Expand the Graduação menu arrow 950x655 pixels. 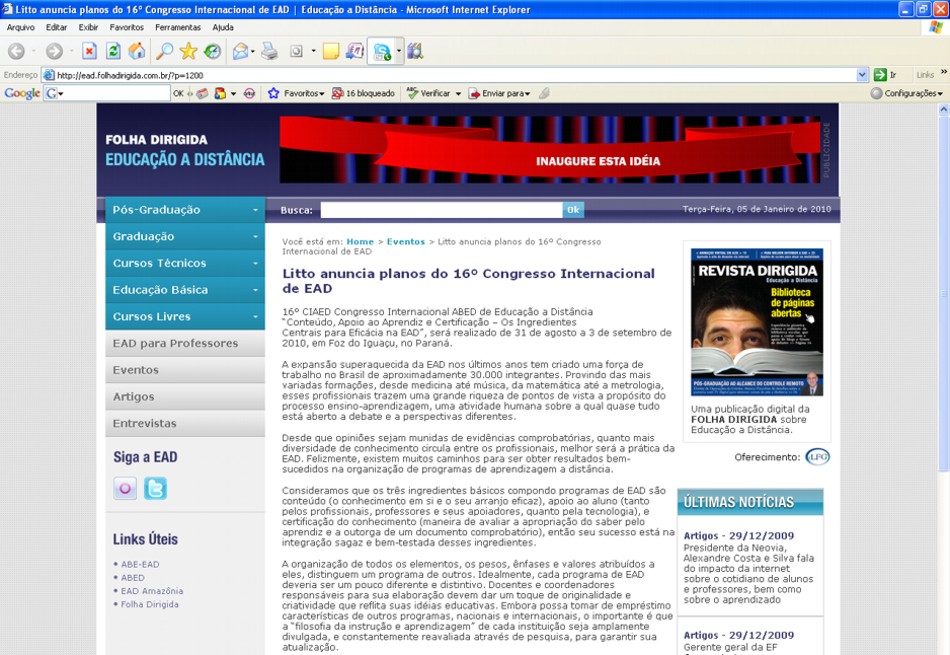click(x=255, y=237)
